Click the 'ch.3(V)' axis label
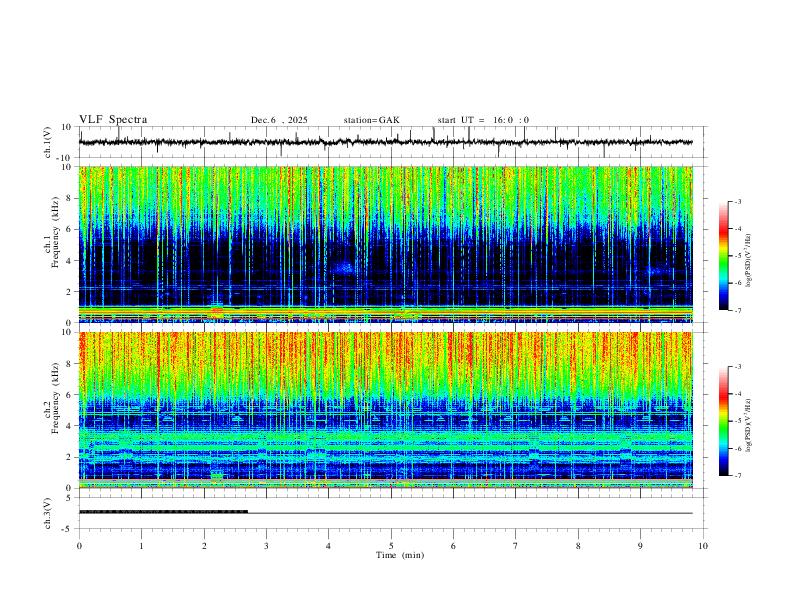The width and height of the screenshot is (792, 612). 48,513
